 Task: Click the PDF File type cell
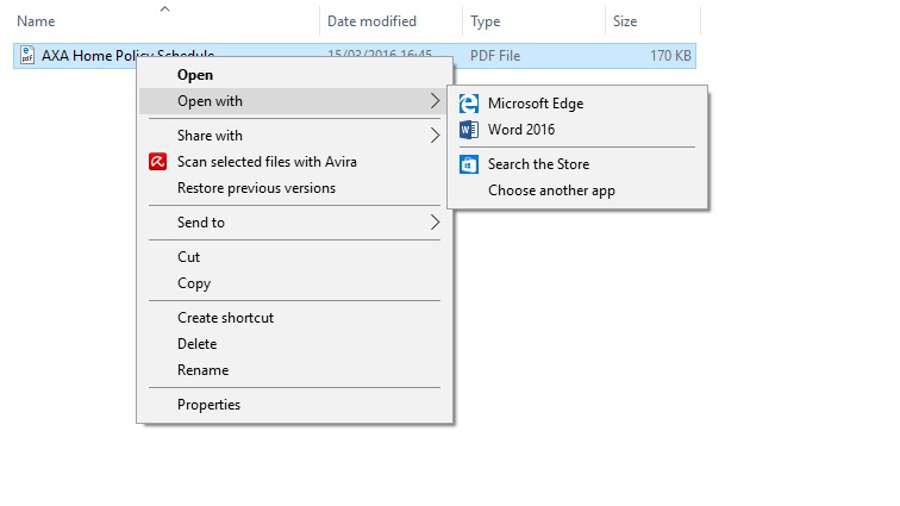click(495, 56)
